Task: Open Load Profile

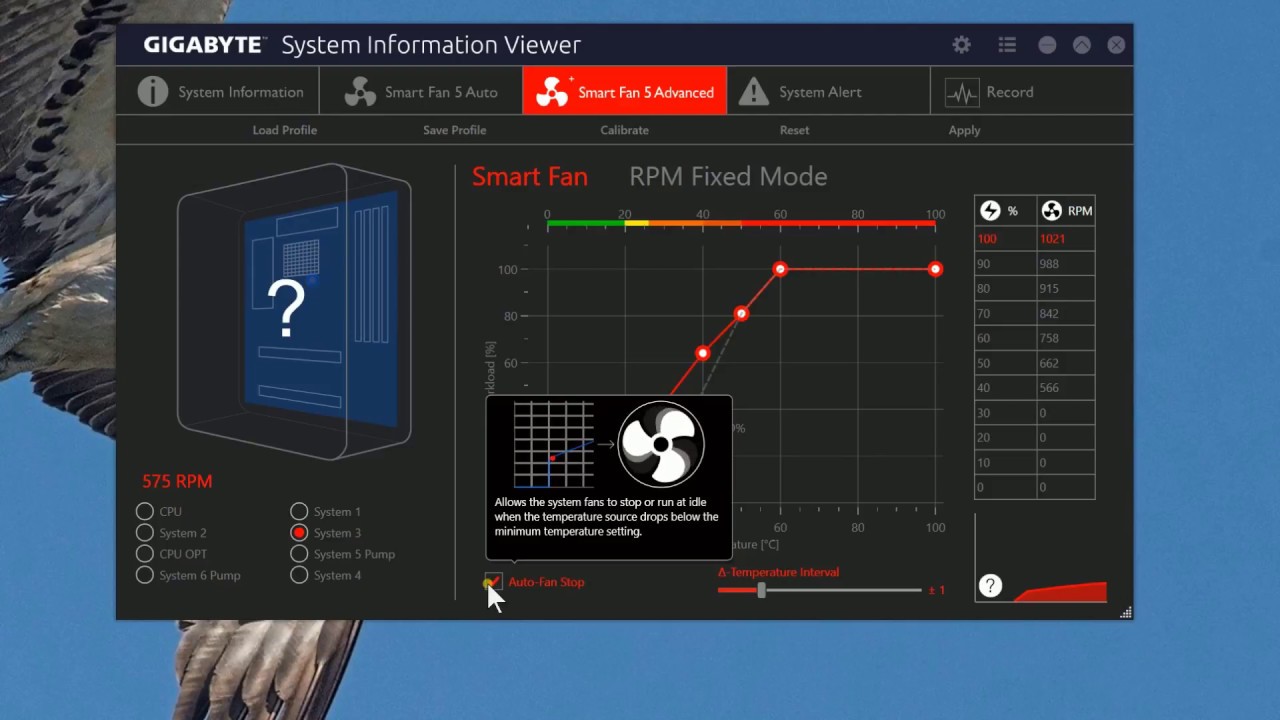Action: pyautogui.click(x=284, y=130)
